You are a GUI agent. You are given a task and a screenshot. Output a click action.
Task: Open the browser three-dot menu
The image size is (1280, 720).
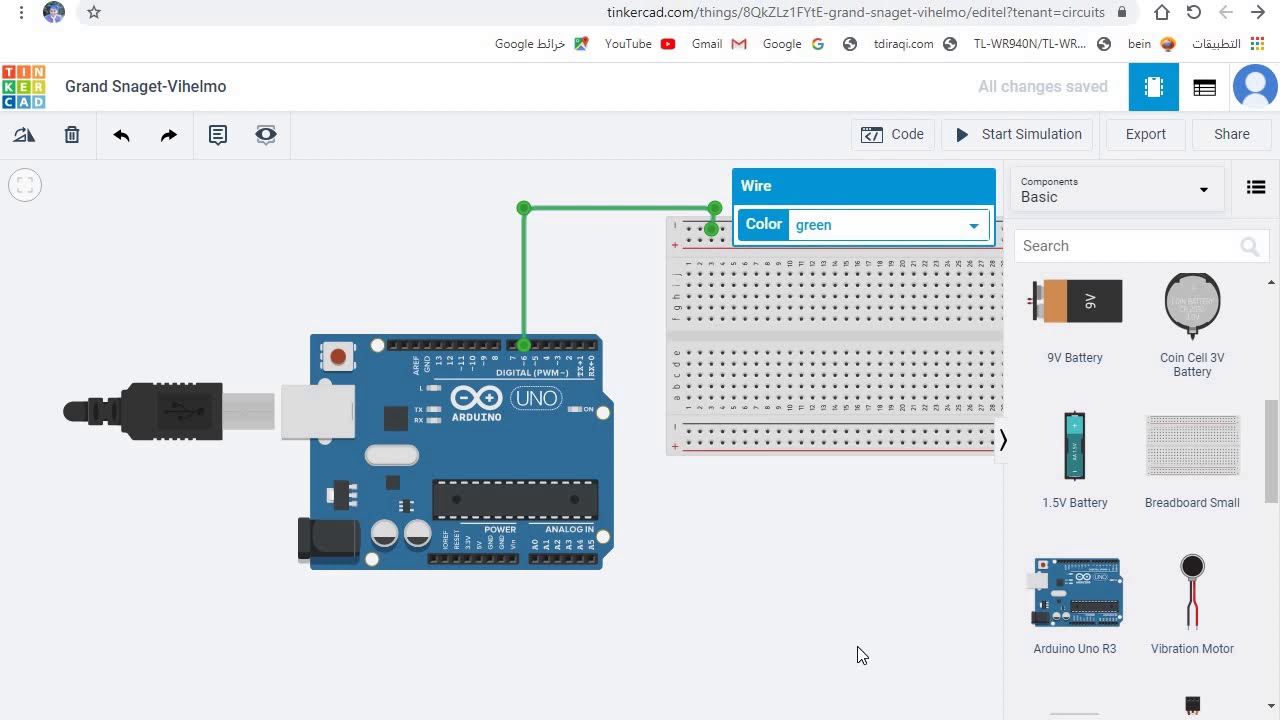21,13
